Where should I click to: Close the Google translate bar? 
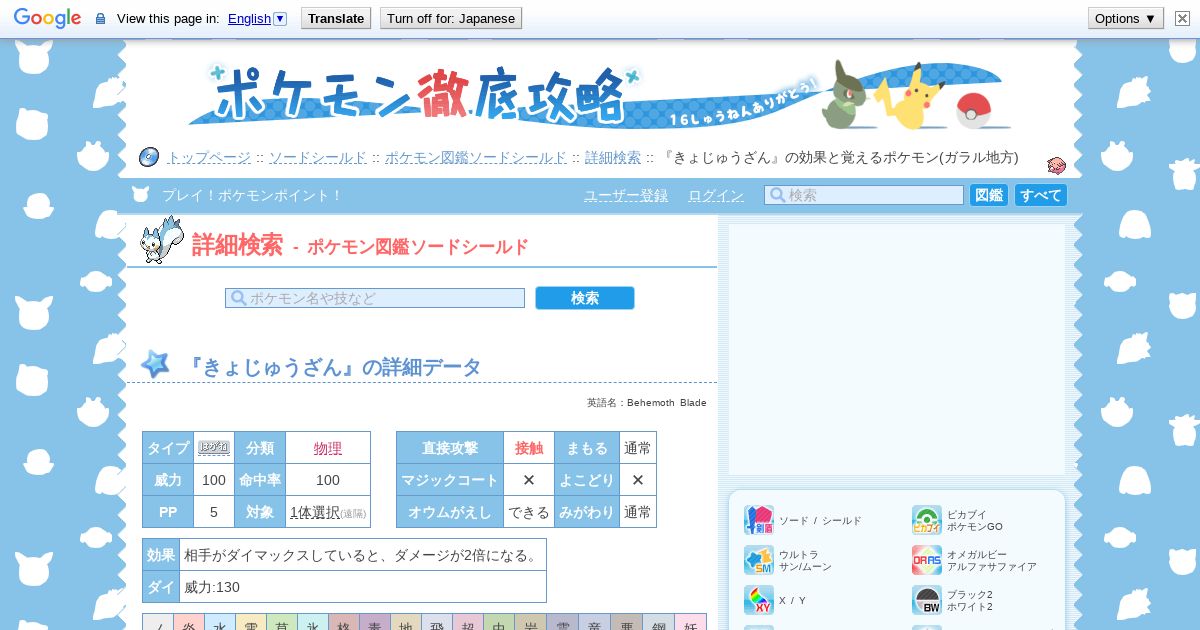pyautogui.click(x=1182, y=18)
